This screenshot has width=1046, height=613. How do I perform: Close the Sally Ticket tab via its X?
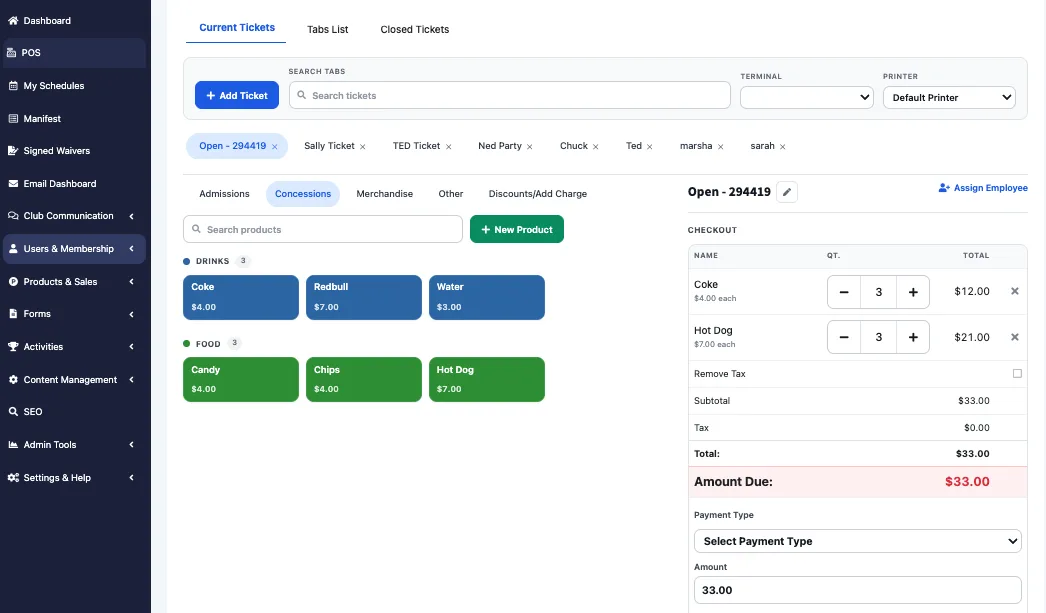[x=363, y=147]
